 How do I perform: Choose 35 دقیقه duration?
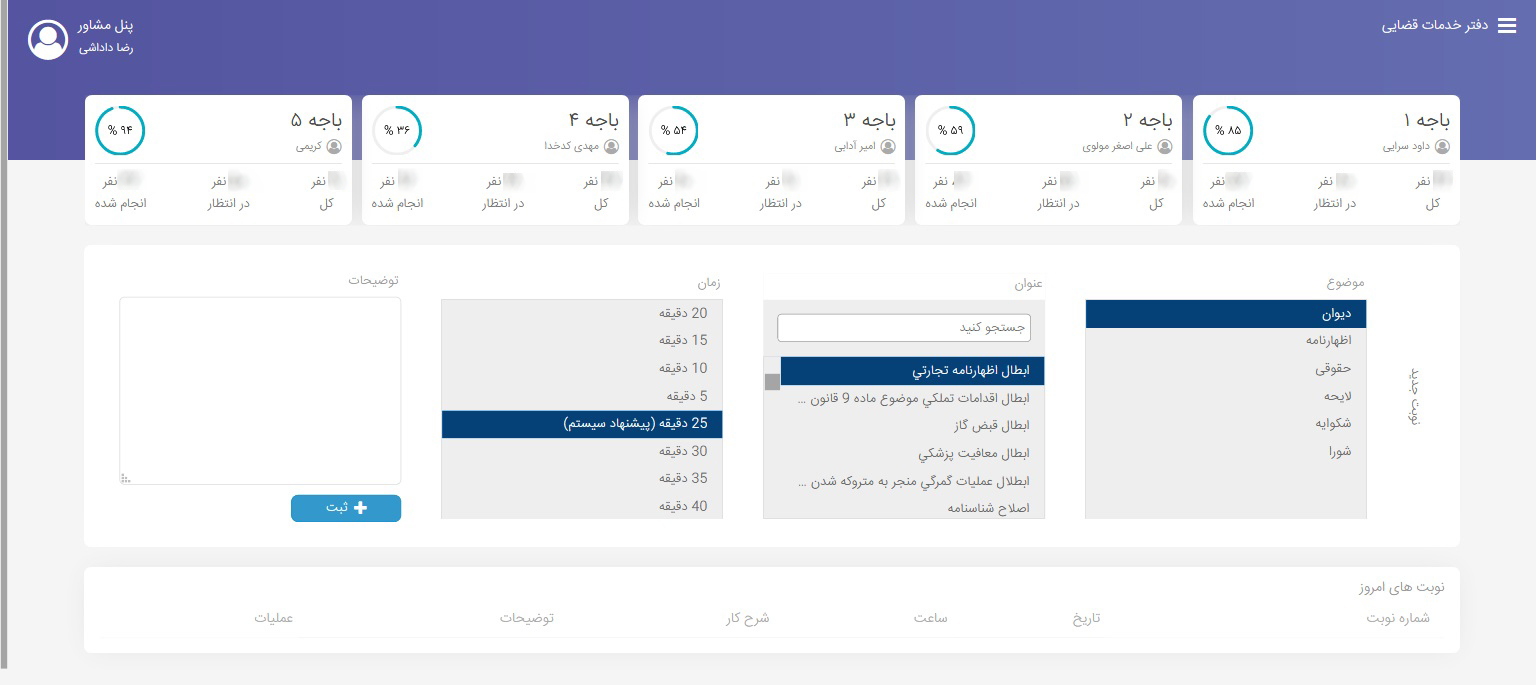(582, 479)
